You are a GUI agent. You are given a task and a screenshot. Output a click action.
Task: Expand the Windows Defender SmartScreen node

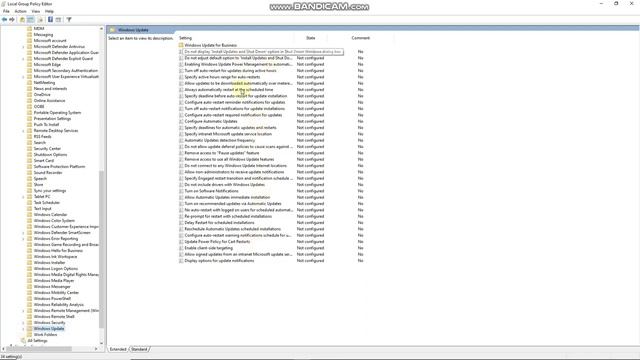23,233
